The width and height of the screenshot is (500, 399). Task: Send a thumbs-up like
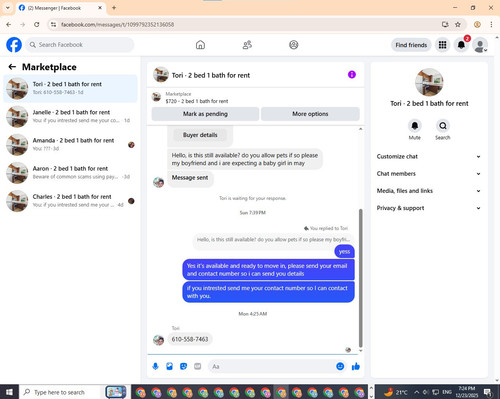point(356,366)
